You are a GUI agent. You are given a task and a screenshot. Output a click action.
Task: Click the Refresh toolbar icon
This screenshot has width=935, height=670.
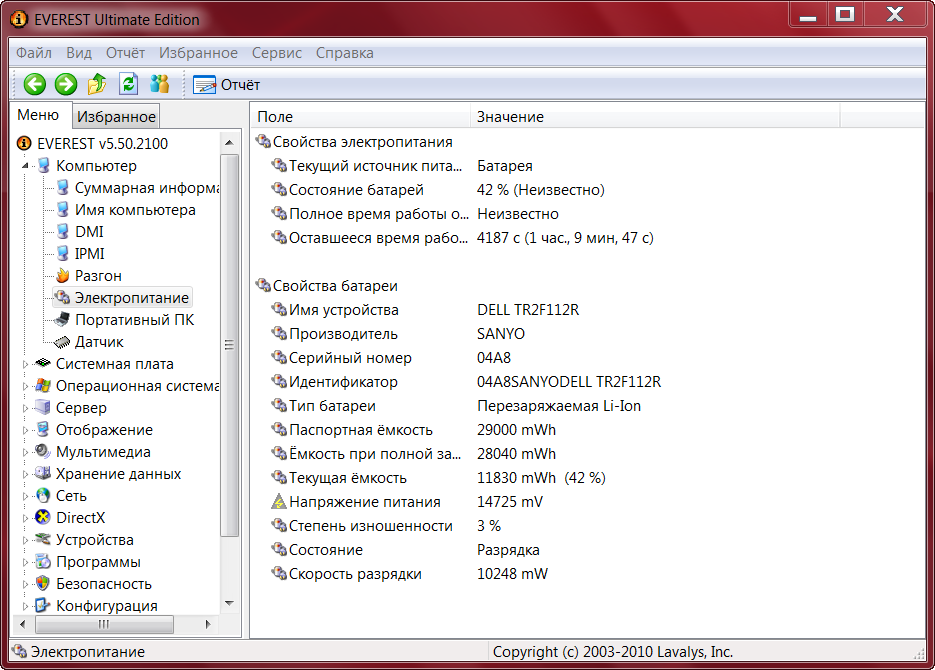click(128, 85)
